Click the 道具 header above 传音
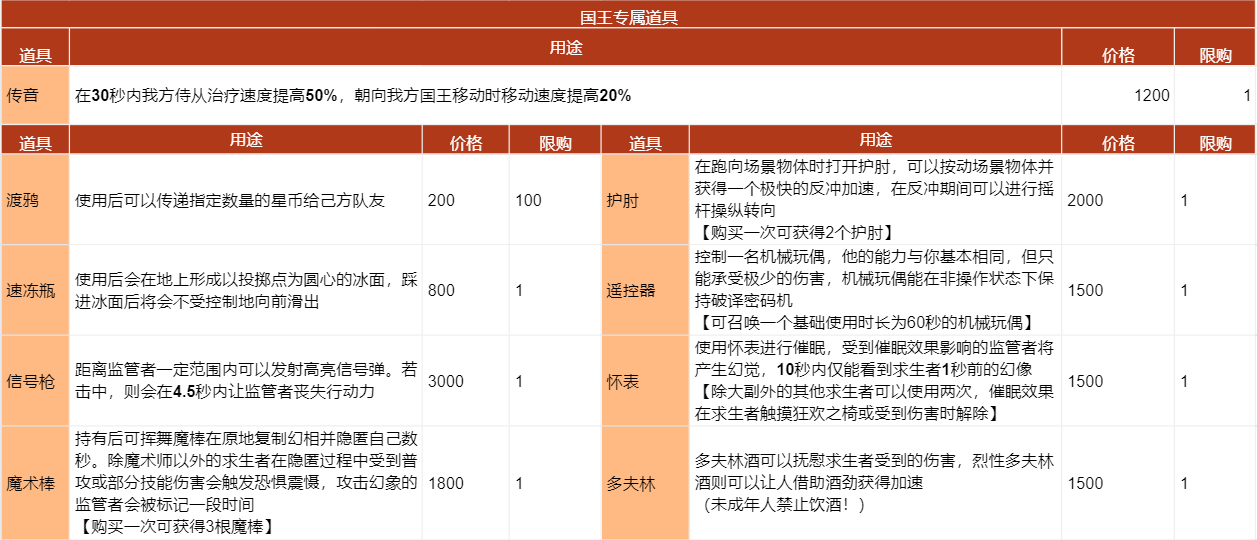Screen dimensions: 1257x540 [x=35, y=55]
